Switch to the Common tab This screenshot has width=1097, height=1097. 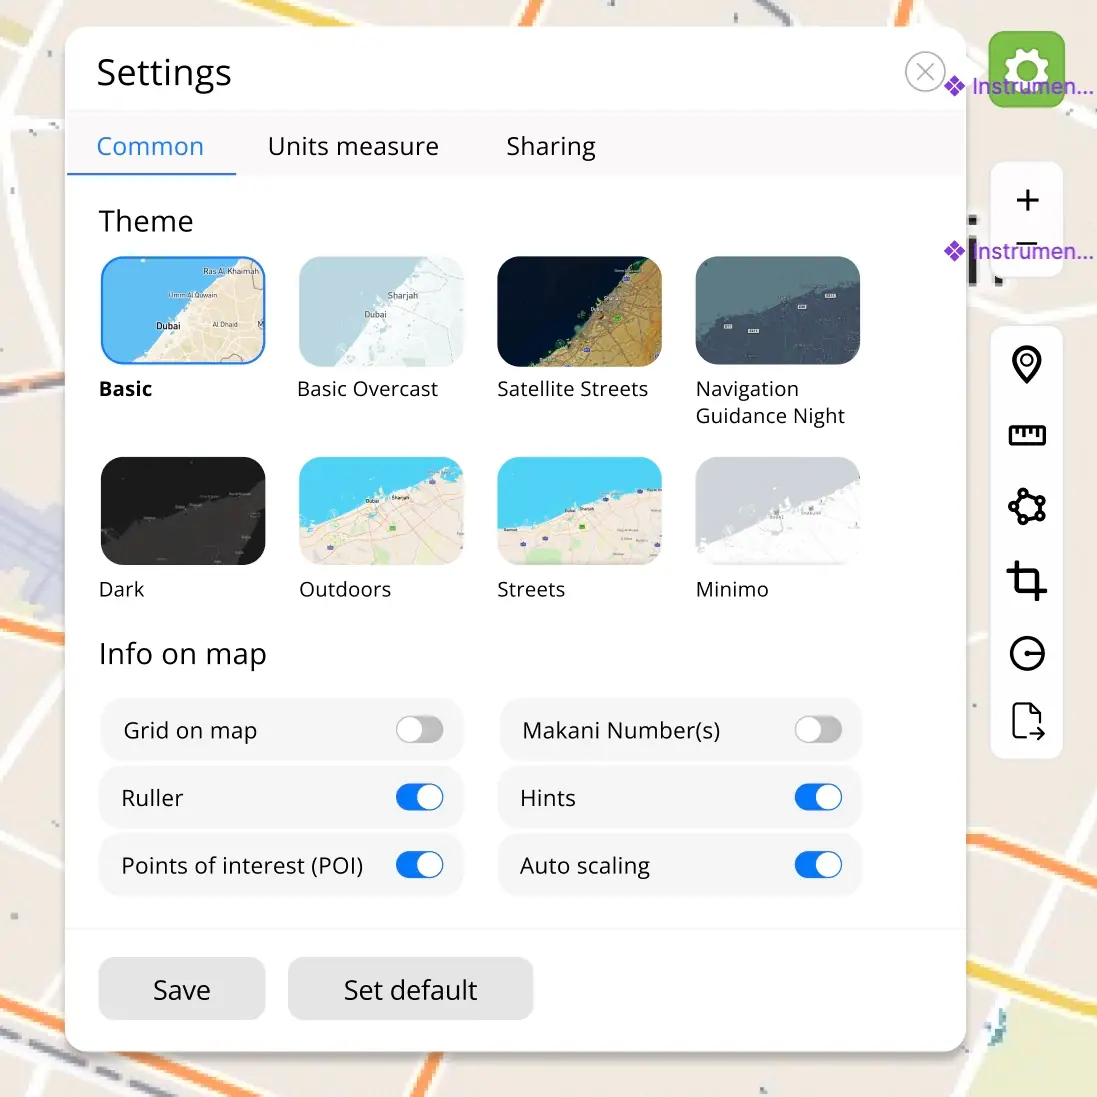coord(150,146)
